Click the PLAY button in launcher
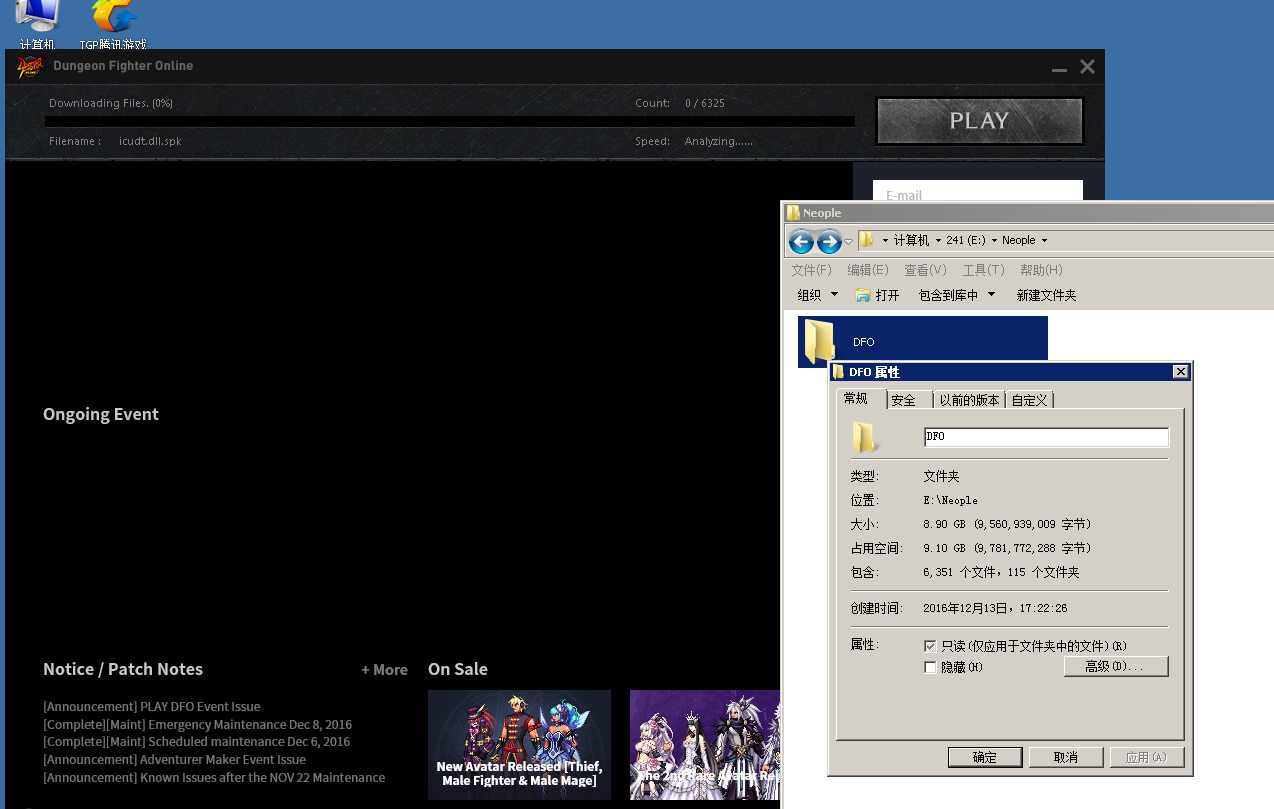 point(980,121)
